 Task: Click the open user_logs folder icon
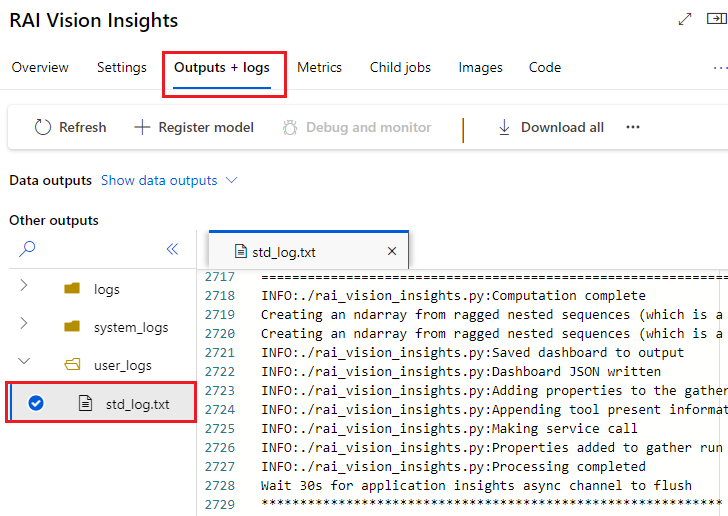[x=72, y=365]
